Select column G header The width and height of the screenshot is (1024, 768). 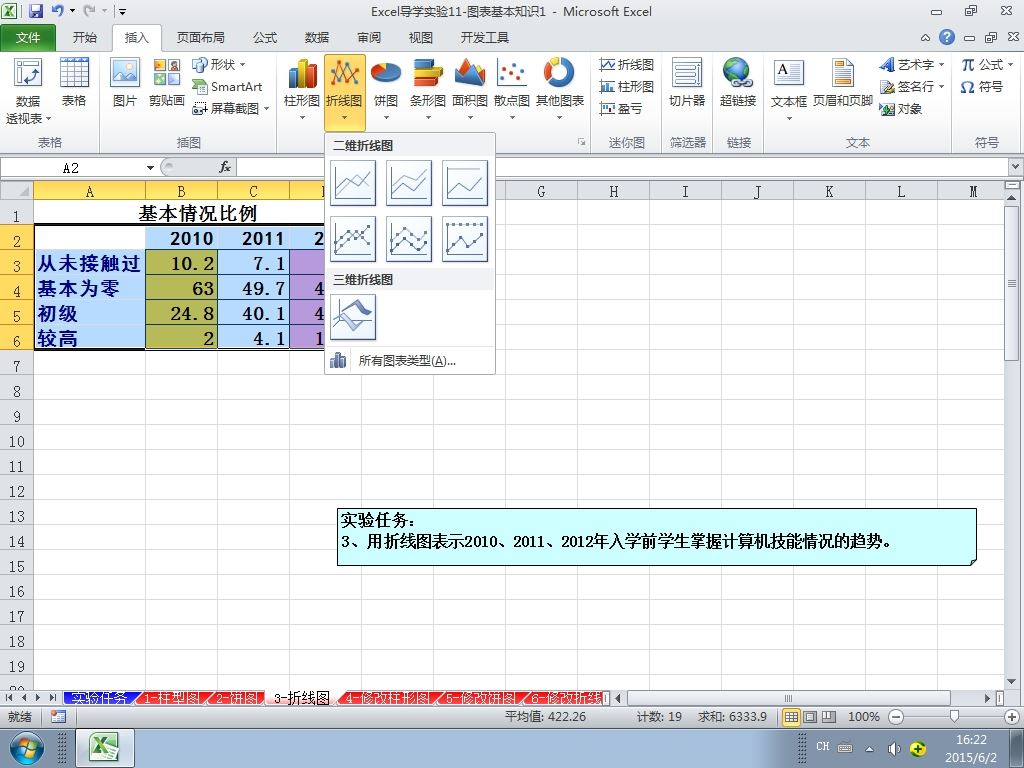click(541, 191)
